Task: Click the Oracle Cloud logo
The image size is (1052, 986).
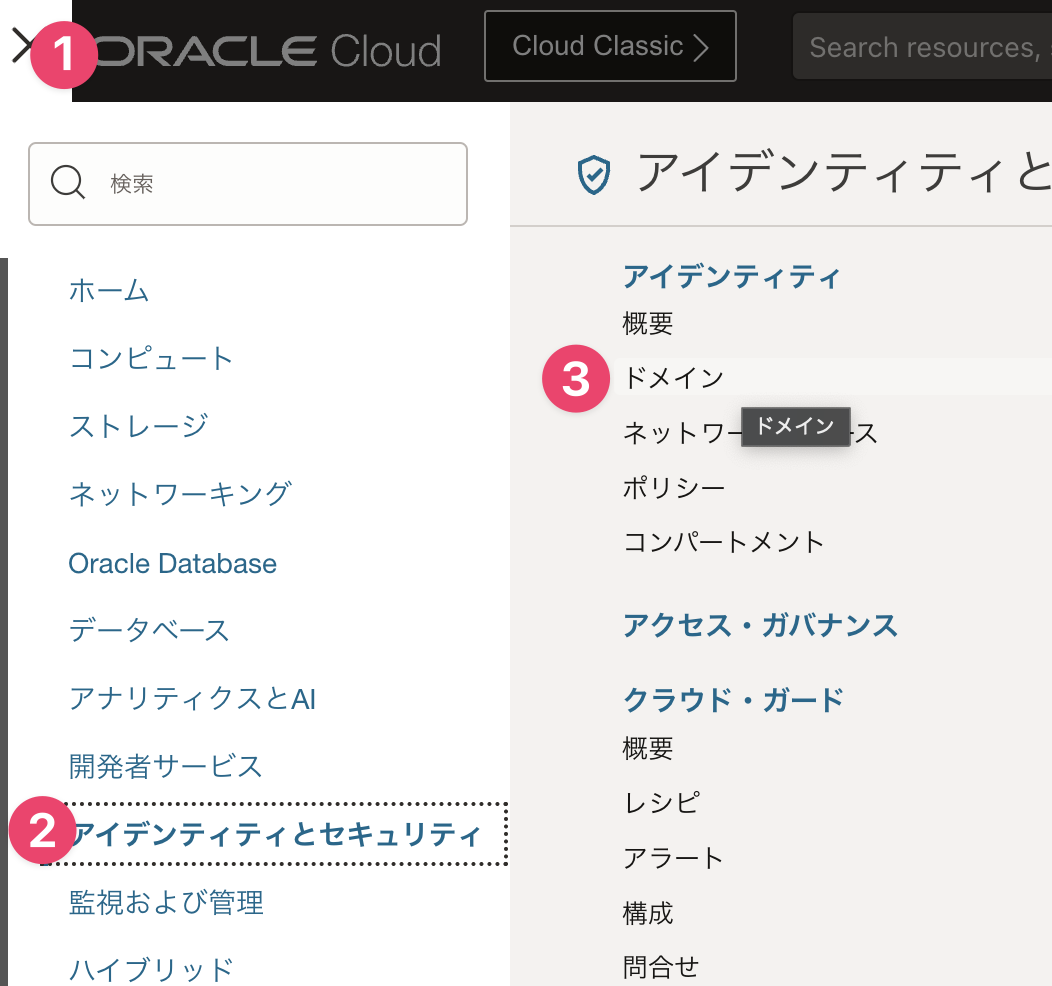Action: 268,50
